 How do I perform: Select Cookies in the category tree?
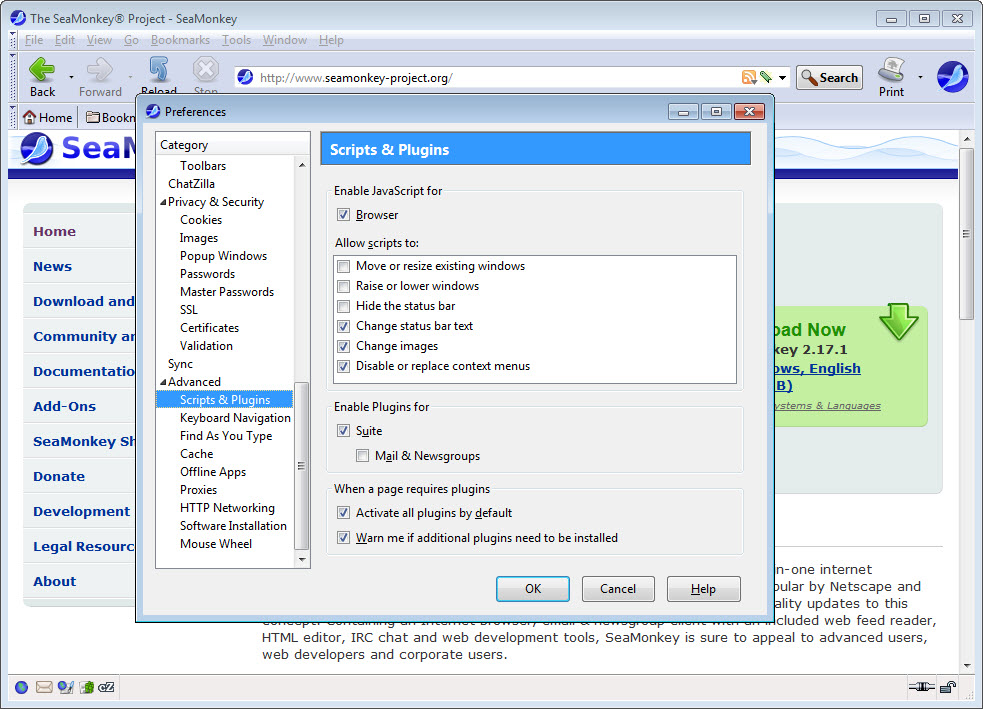tap(201, 220)
